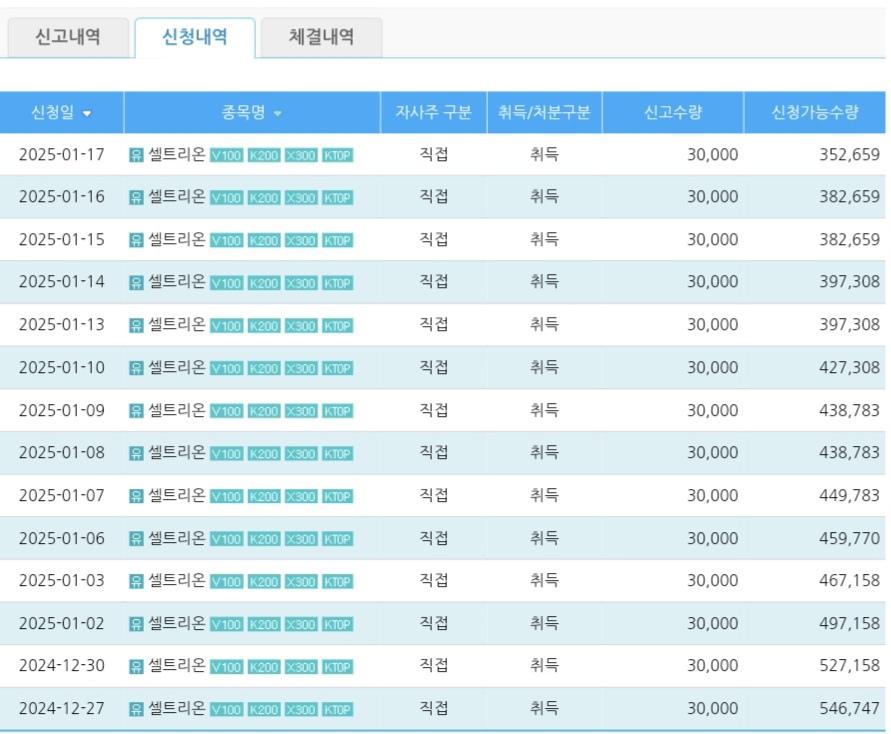Select the K200 badge in the 2025-01-15 row
The height and width of the screenshot is (734, 891).
pyautogui.click(x=264, y=240)
